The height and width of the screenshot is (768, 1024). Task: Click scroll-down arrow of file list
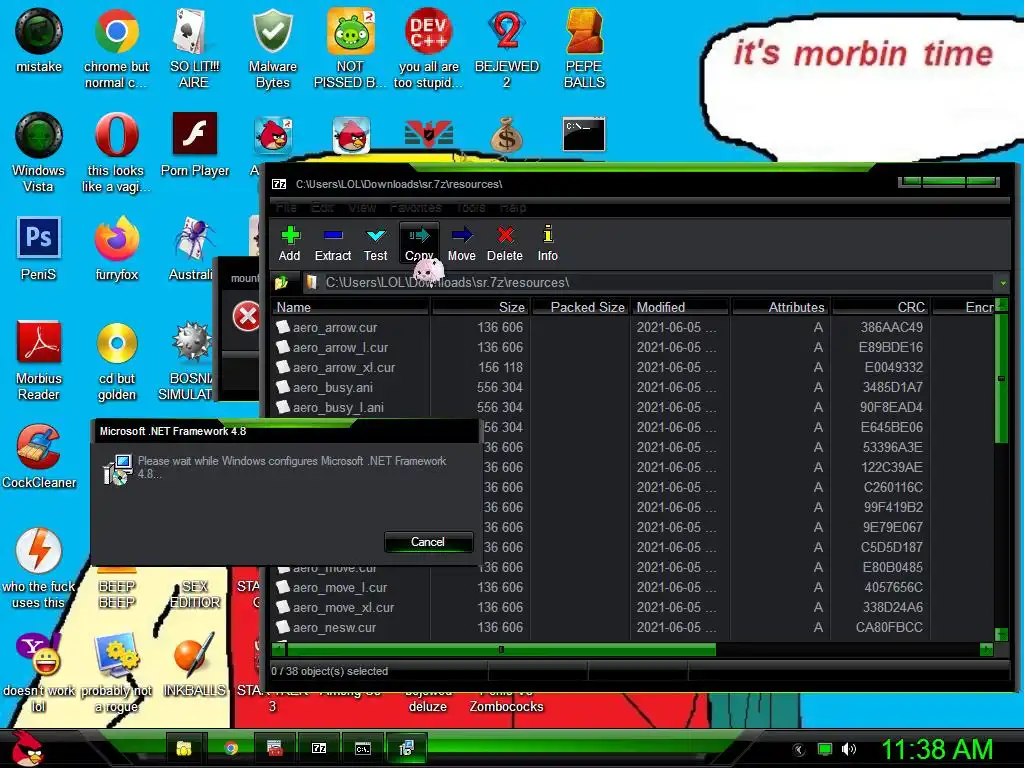1001,634
